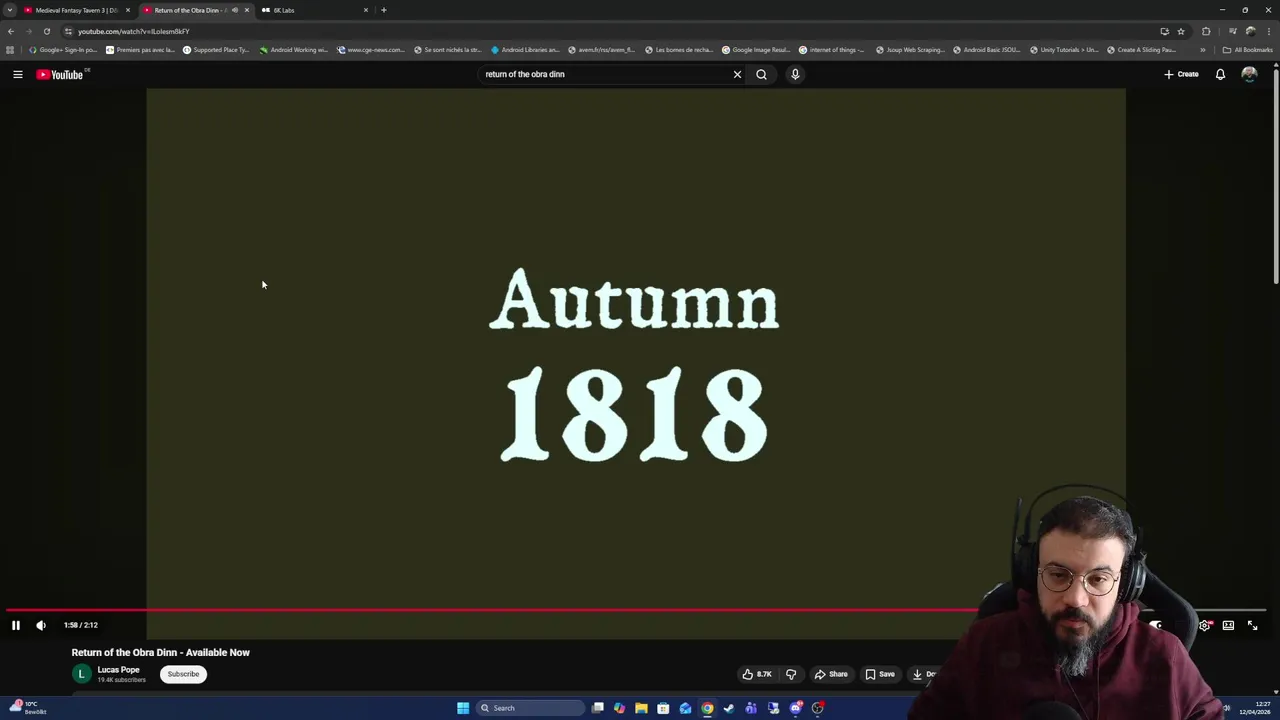Image resolution: width=1280 pixels, height=720 pixels.
Task: Switch to theater mode
Action: tap(1228, 625)
